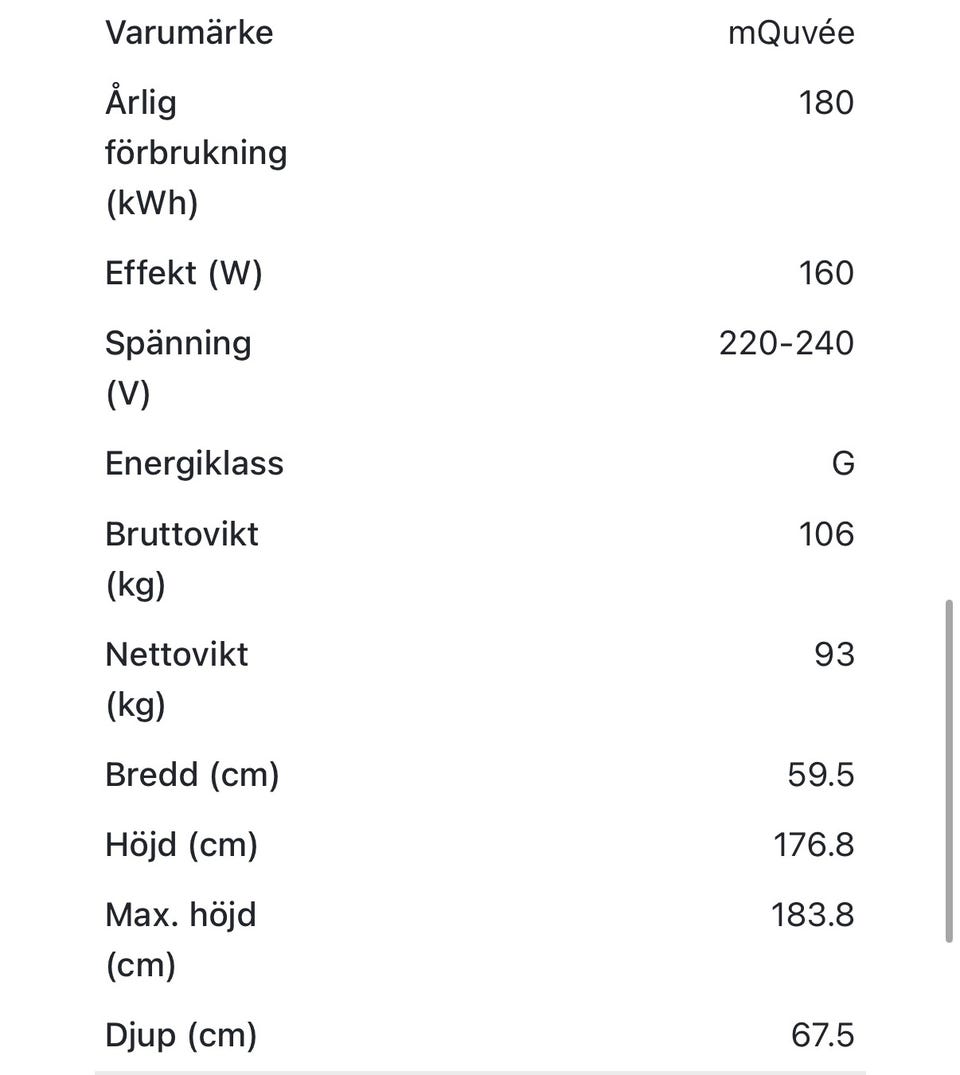The height and width of the screenshot is (1075, 960).
Task: Select the mQuvée brand value
Action: (790, 32)
